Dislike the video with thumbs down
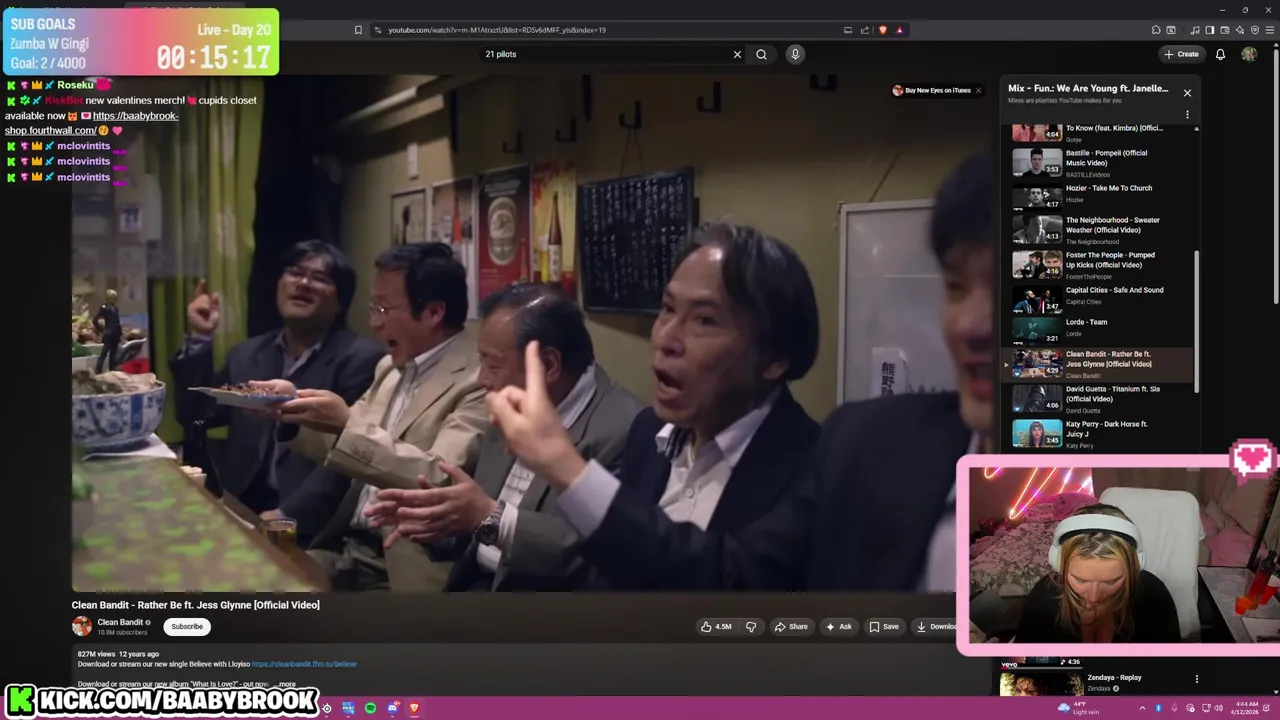Image resolution: width=1280 pixels, height=720 pixels. [751, 627]
